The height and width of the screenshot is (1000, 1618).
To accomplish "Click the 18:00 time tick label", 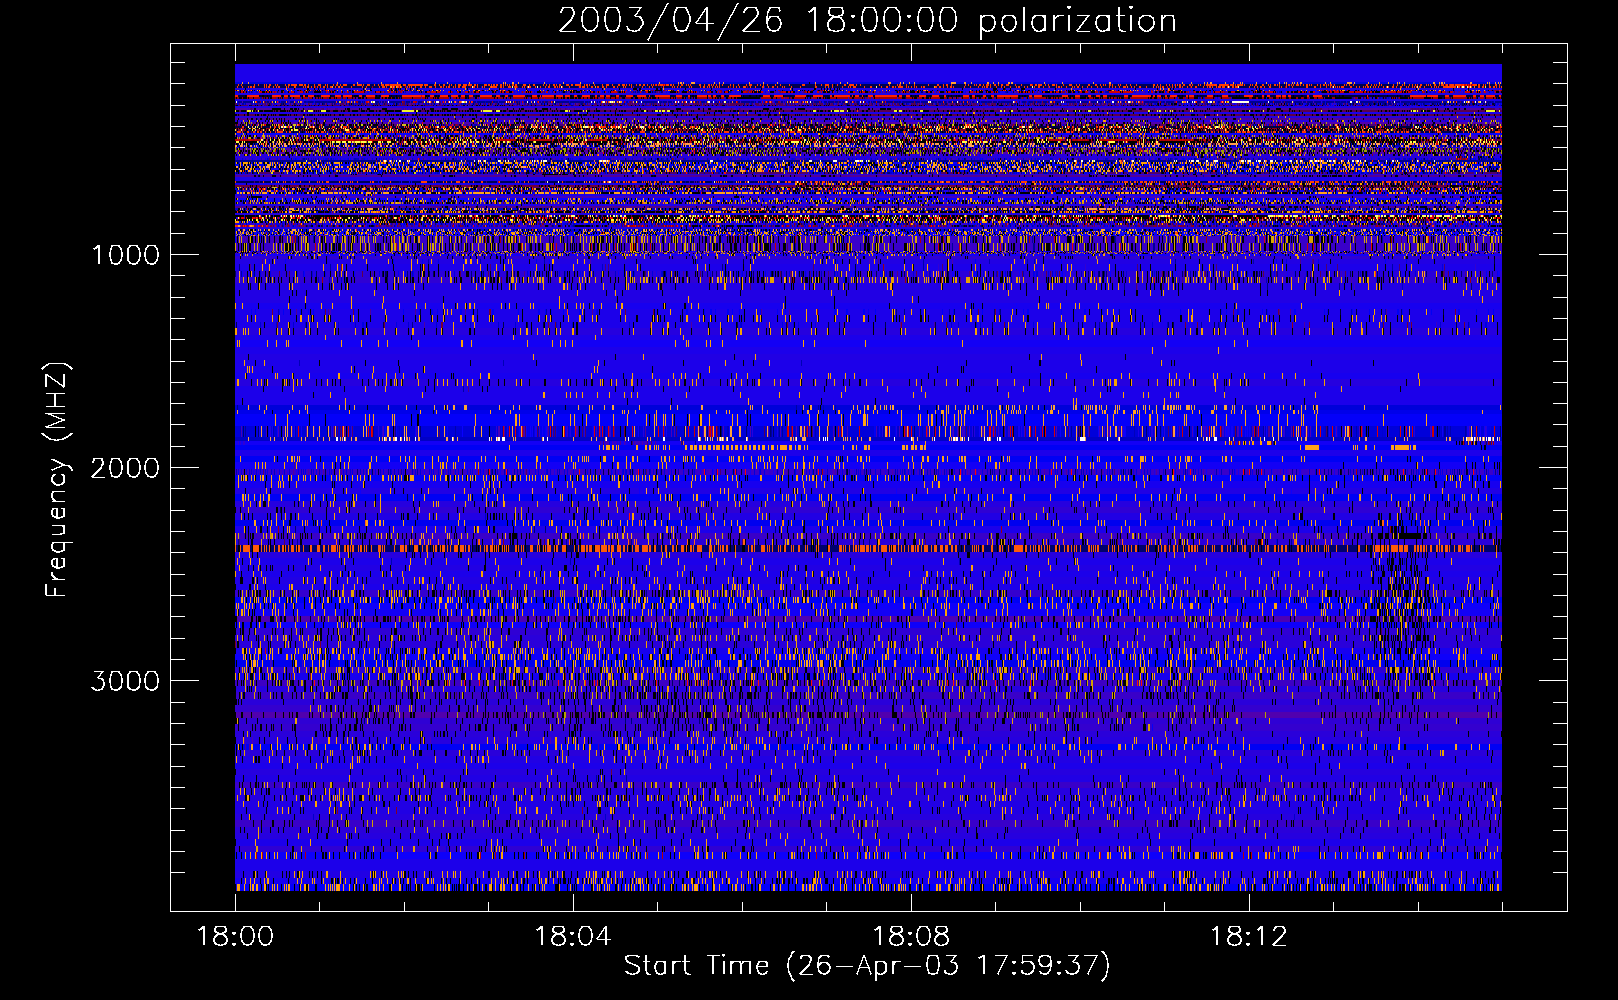I will pyautogui.click(x=235, y=937).
